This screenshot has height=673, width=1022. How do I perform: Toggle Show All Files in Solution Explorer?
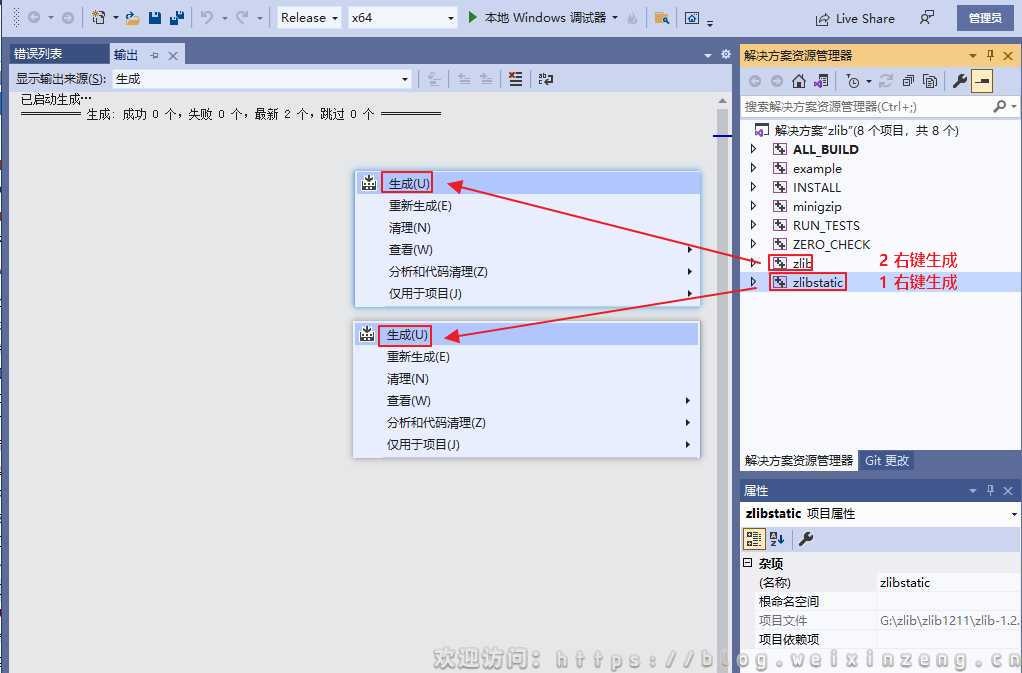(x=930, y=81)
